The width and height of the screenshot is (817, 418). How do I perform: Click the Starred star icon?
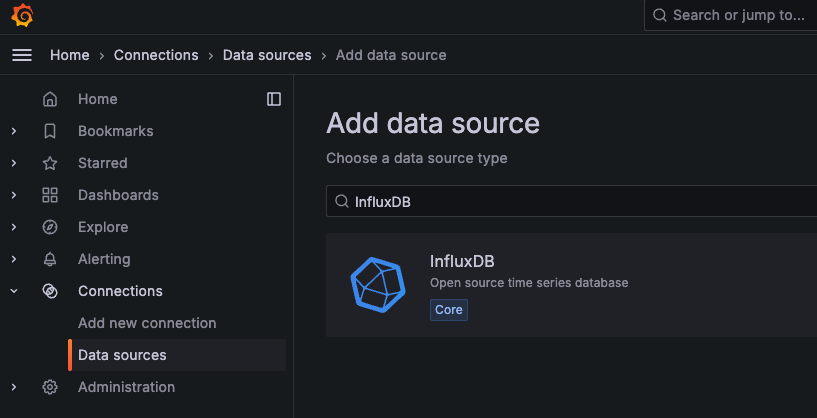click(50, 163)
